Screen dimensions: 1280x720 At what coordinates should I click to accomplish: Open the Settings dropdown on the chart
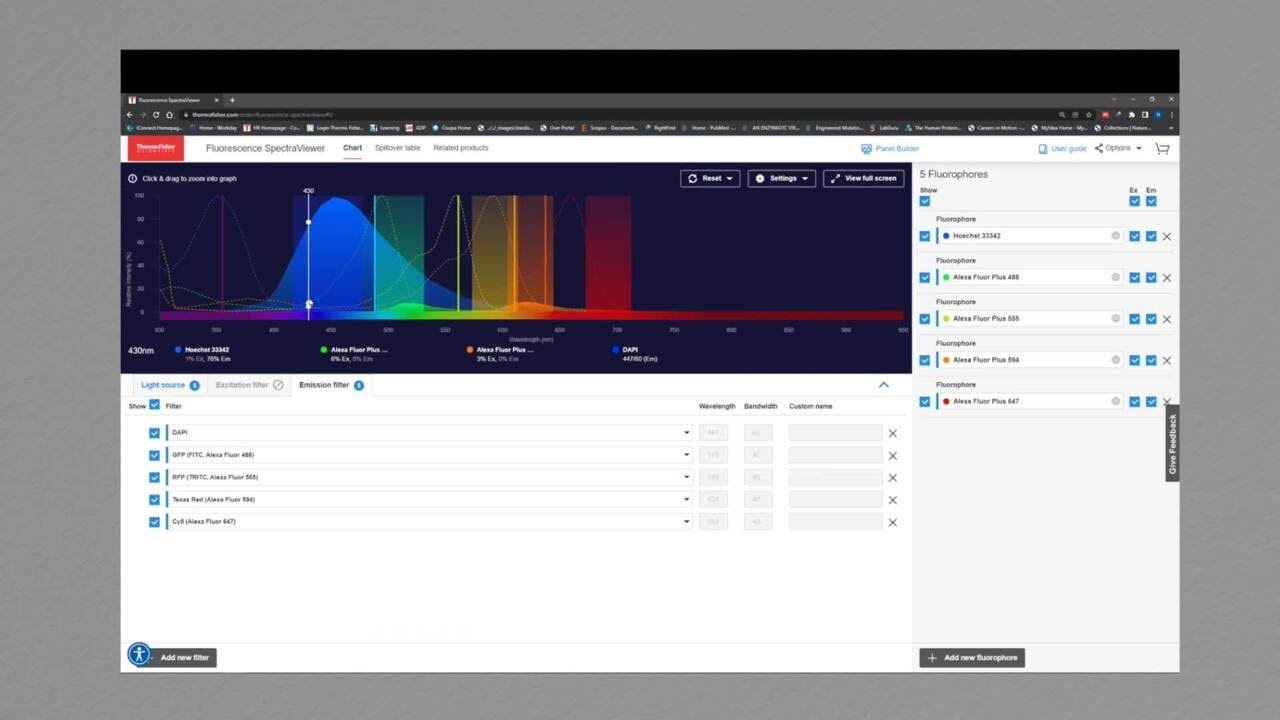pos(782,178)
